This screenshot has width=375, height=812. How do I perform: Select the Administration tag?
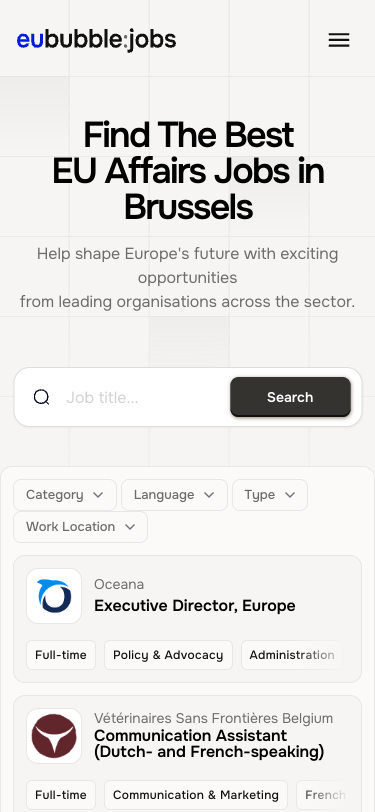[292, 655]
